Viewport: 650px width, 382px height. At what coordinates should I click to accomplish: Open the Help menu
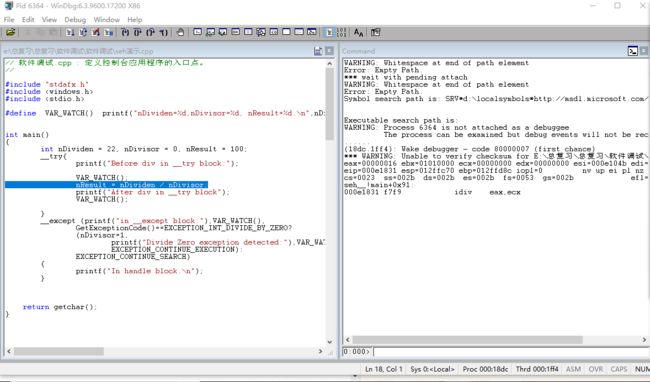134,19
